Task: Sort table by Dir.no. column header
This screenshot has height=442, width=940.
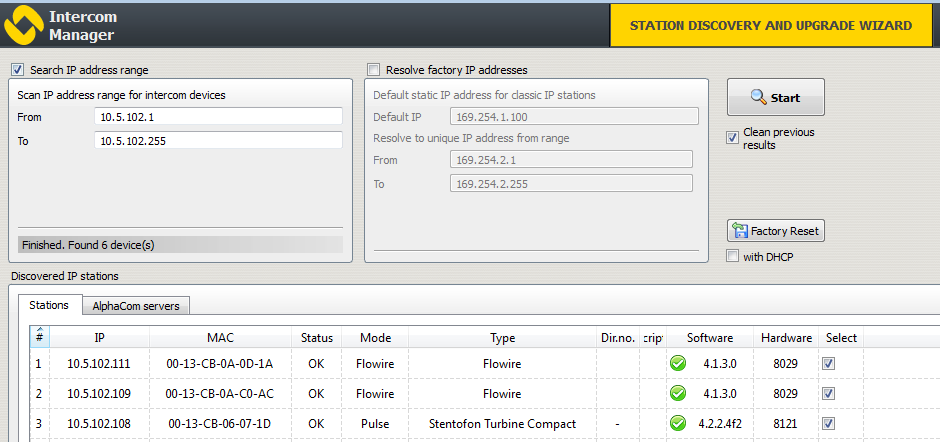Action: point(617,338)
